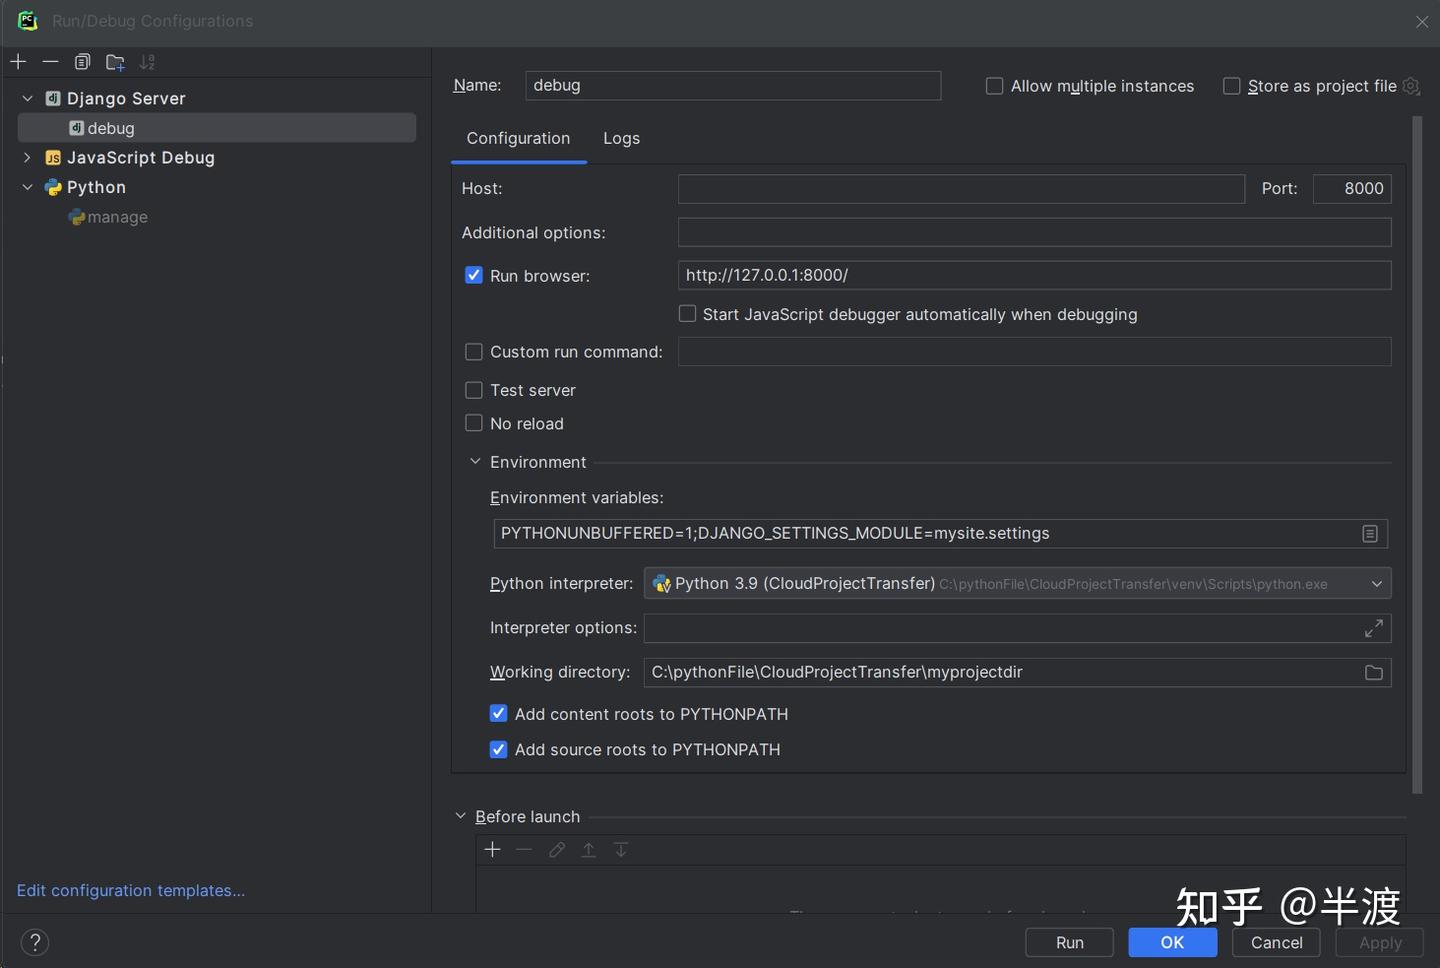Enable the Test server option

[x=473, y=390]
